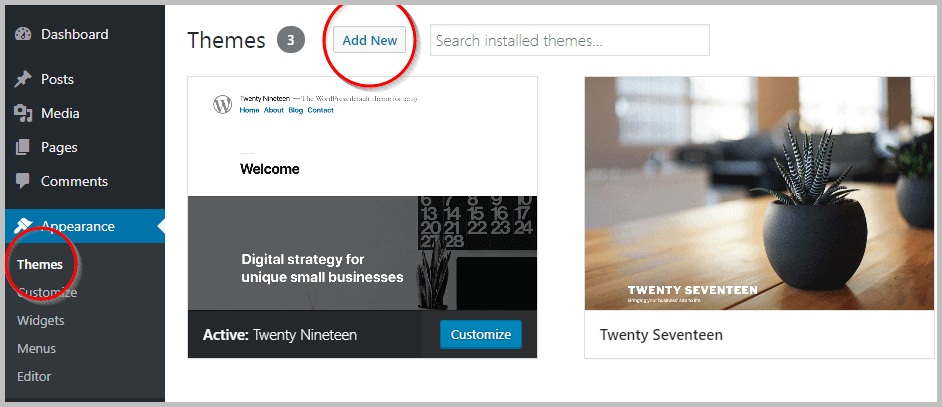Screen dimensions: 942x407
Task: Click the Twenty Seventeen theme name
Action: tap(661, 335)
